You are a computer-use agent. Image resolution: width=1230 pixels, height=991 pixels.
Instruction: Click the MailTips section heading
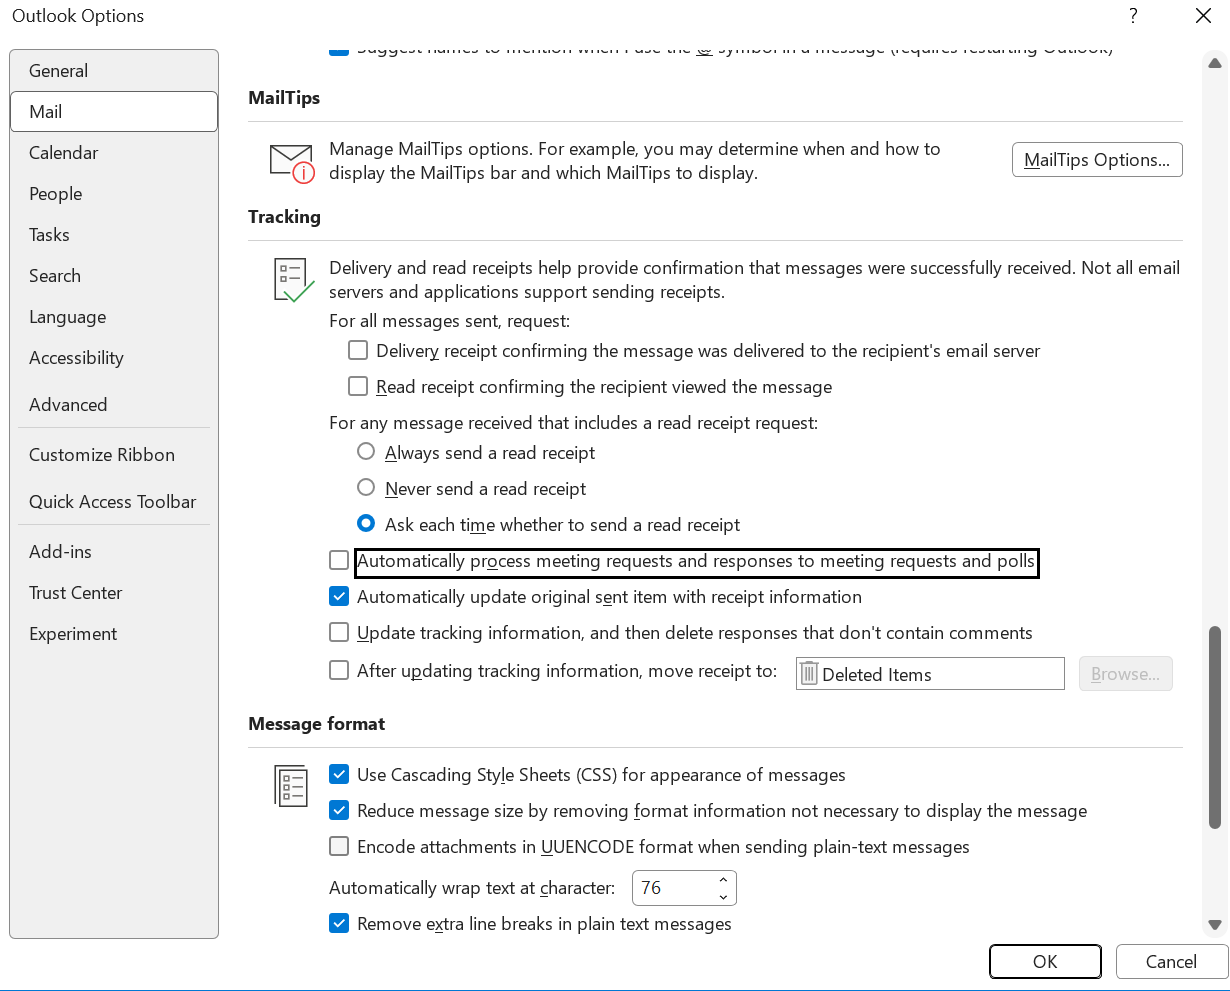click(x=284, y=98)
